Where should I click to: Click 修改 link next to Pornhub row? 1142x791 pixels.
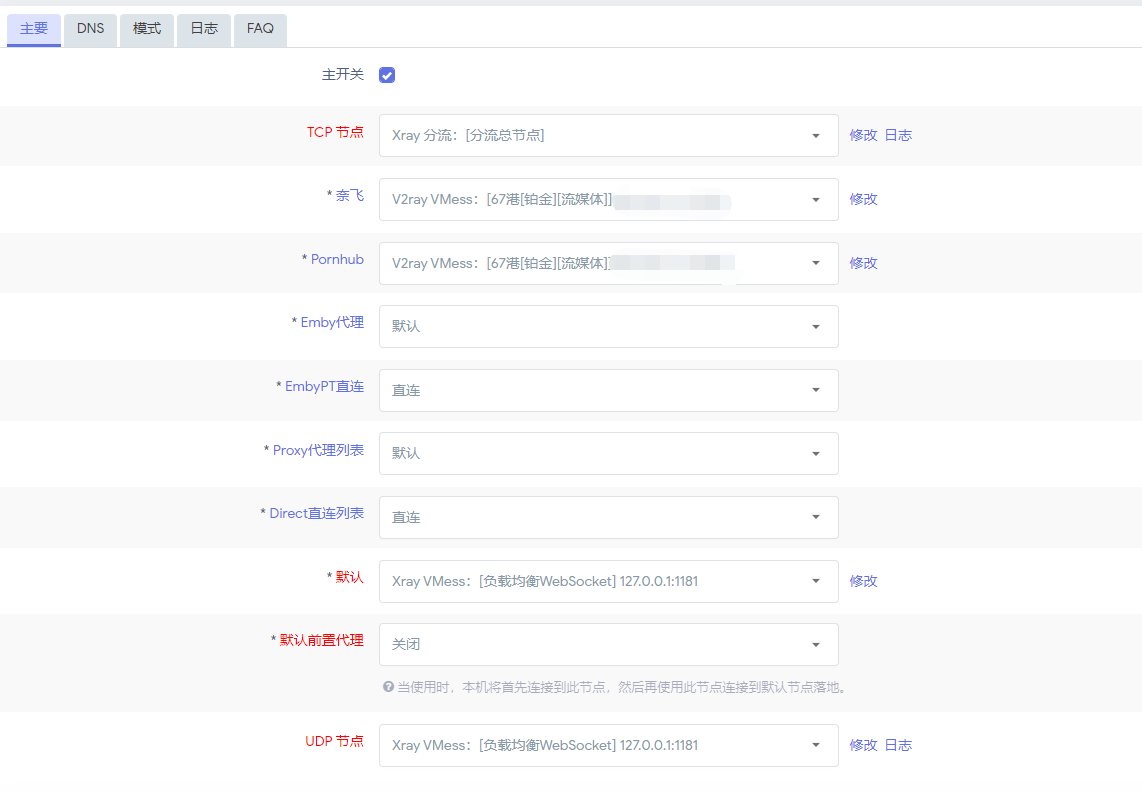click(863, 263)
